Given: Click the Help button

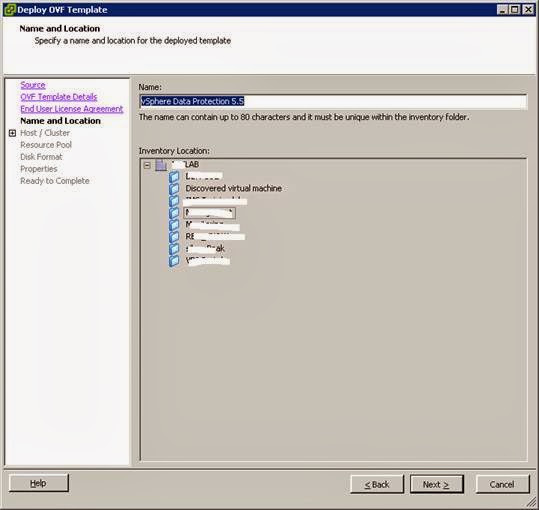Looking at the screenshot, I should point(39,483).
